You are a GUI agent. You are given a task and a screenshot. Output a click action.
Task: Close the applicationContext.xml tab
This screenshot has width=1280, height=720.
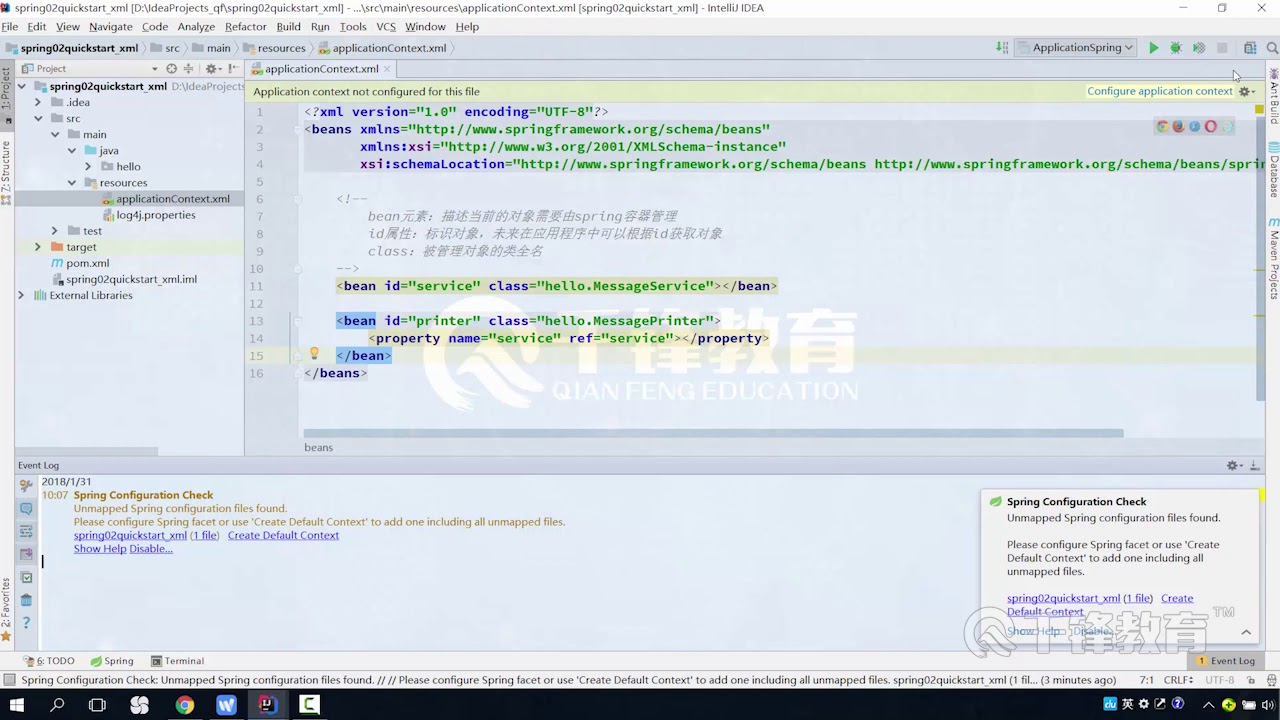pyautogui.click(x=388, y=69)
